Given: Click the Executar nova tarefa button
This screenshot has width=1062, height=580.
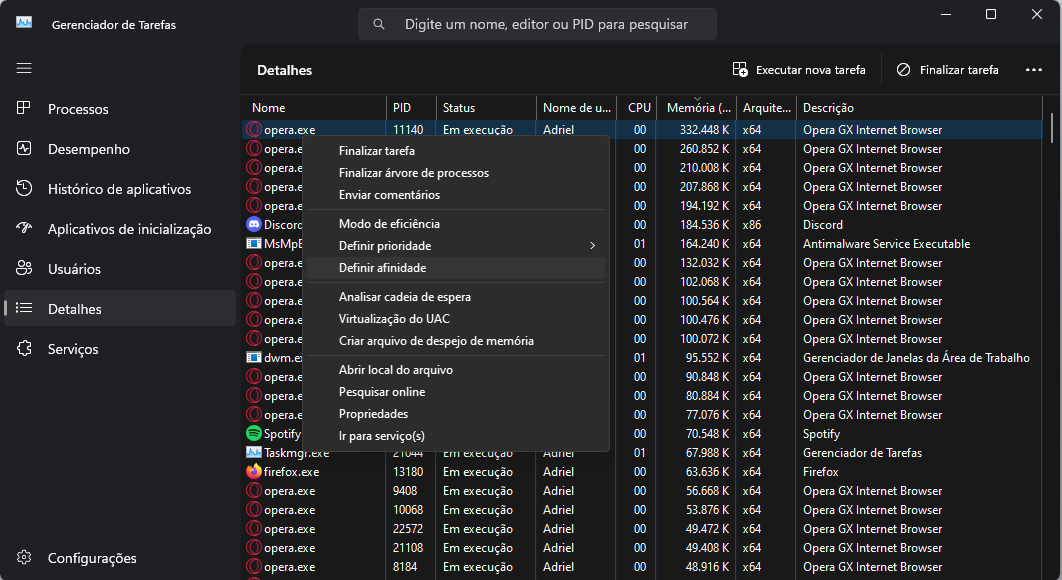Looking at the screenshot, I should coord(799,70).
